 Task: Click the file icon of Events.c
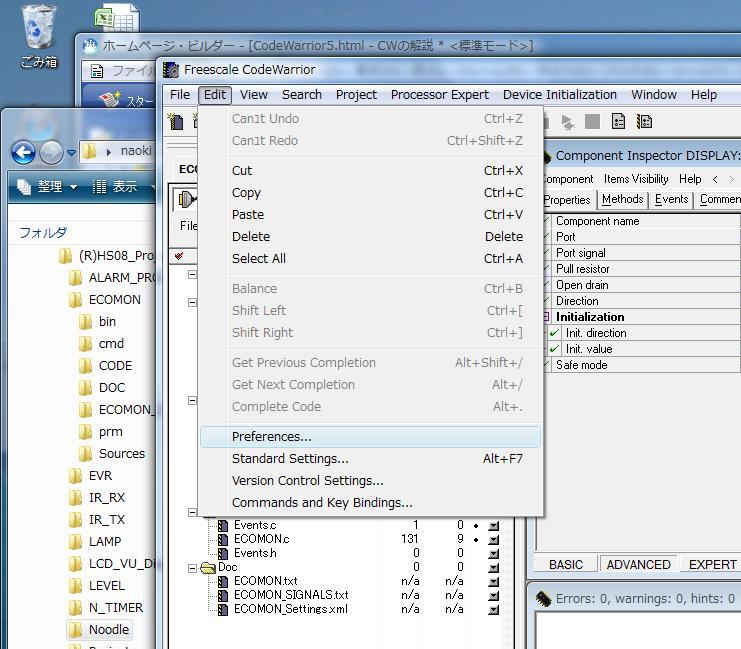[223, 525]
